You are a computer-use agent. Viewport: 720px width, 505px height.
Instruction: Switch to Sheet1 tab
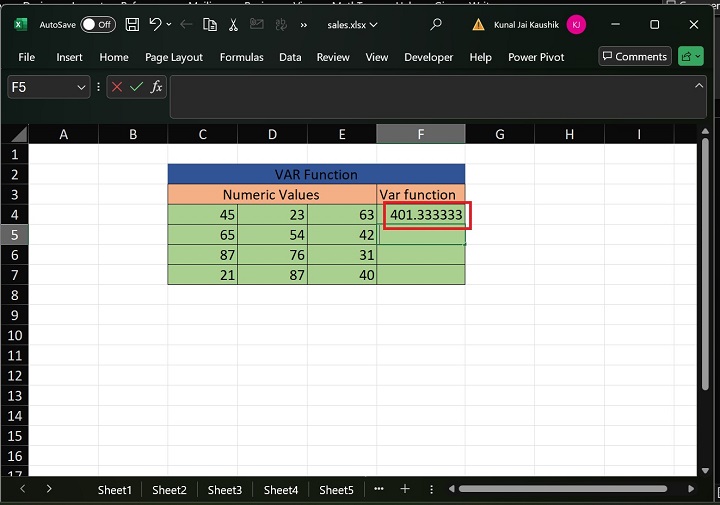[115, 490]
